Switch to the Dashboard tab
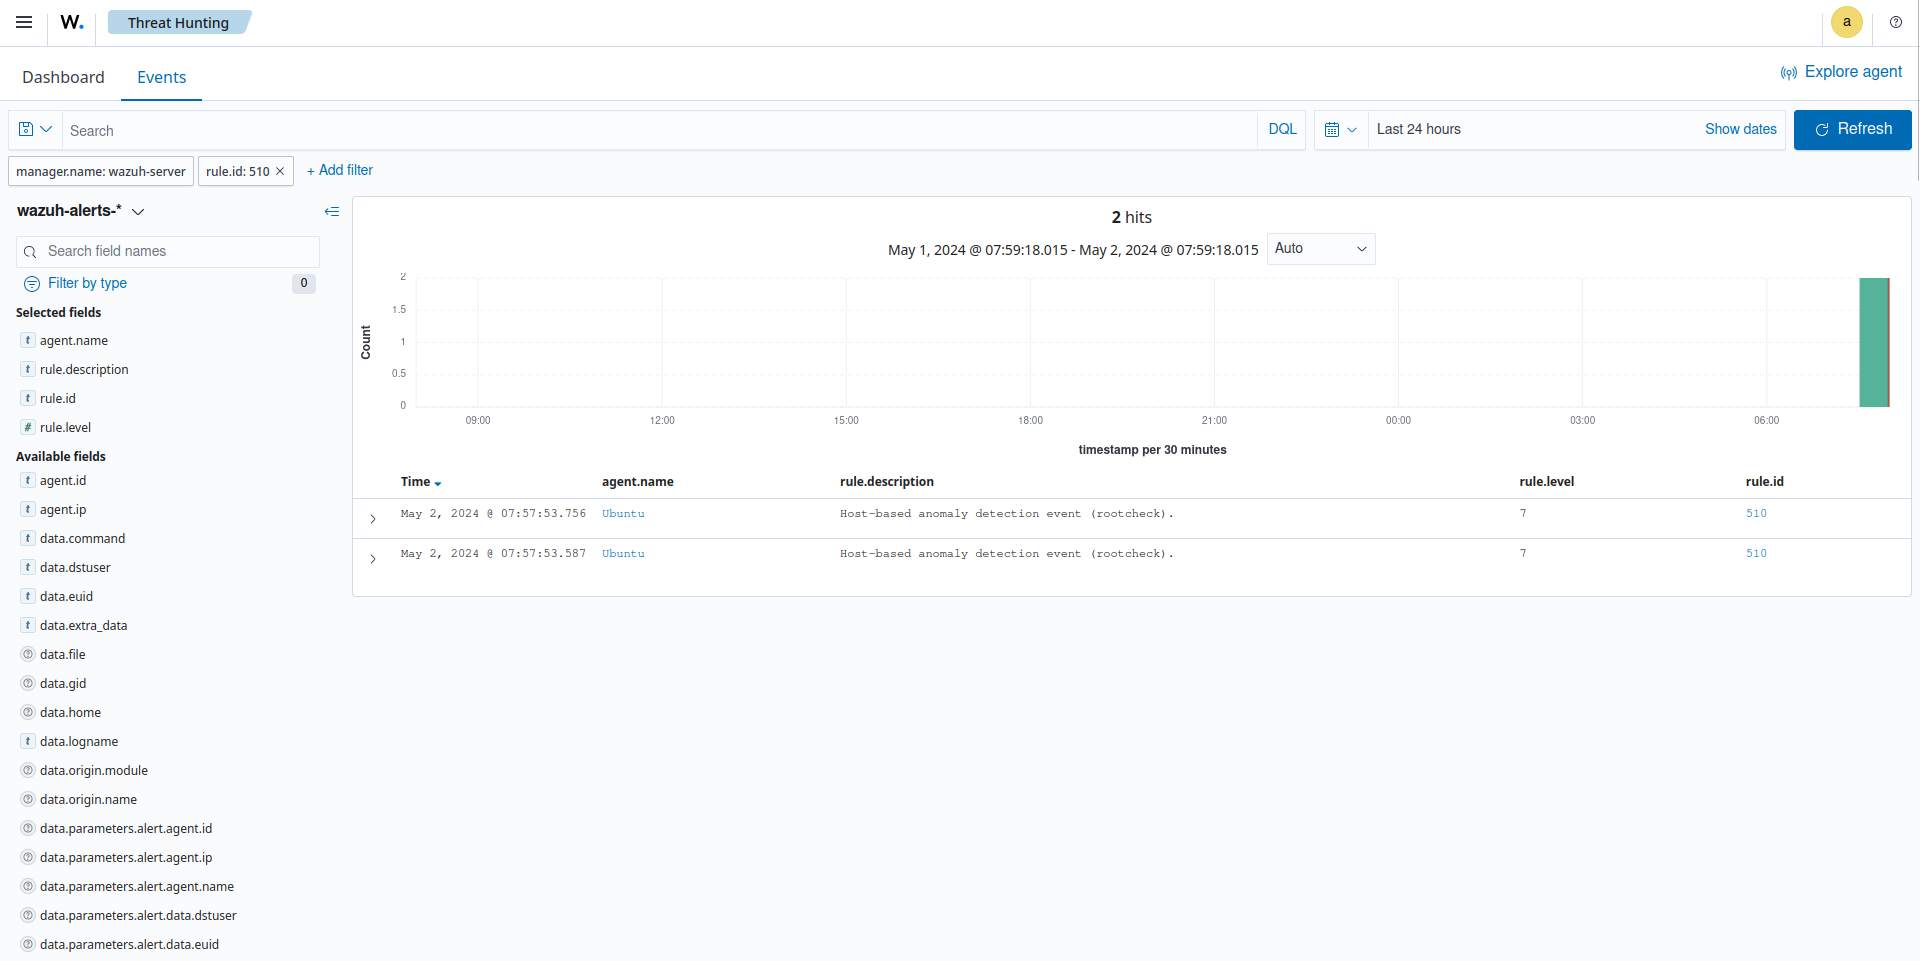 pyautogui.click(x=63, y=77)
